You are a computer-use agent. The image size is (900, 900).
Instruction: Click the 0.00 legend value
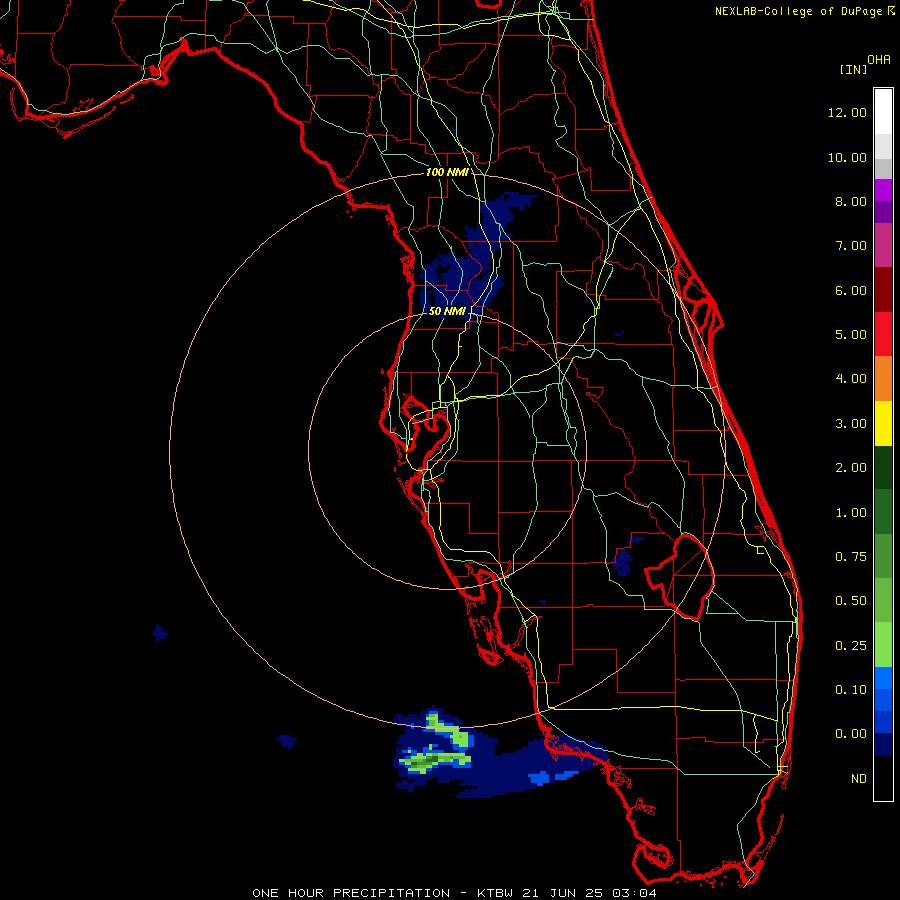[851, 734]
